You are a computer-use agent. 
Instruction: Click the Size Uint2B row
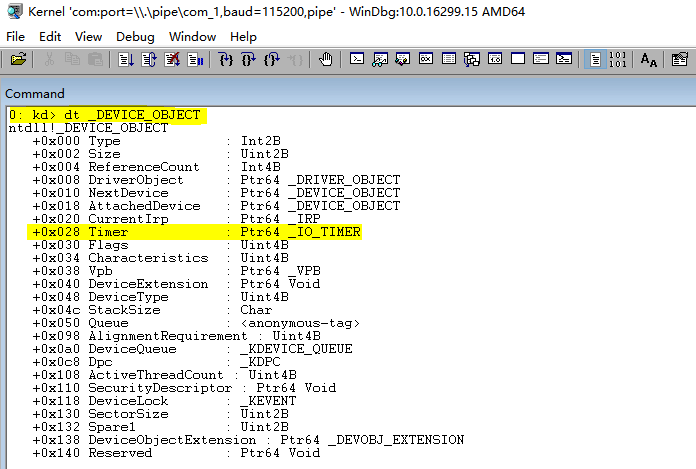[160, 154]
